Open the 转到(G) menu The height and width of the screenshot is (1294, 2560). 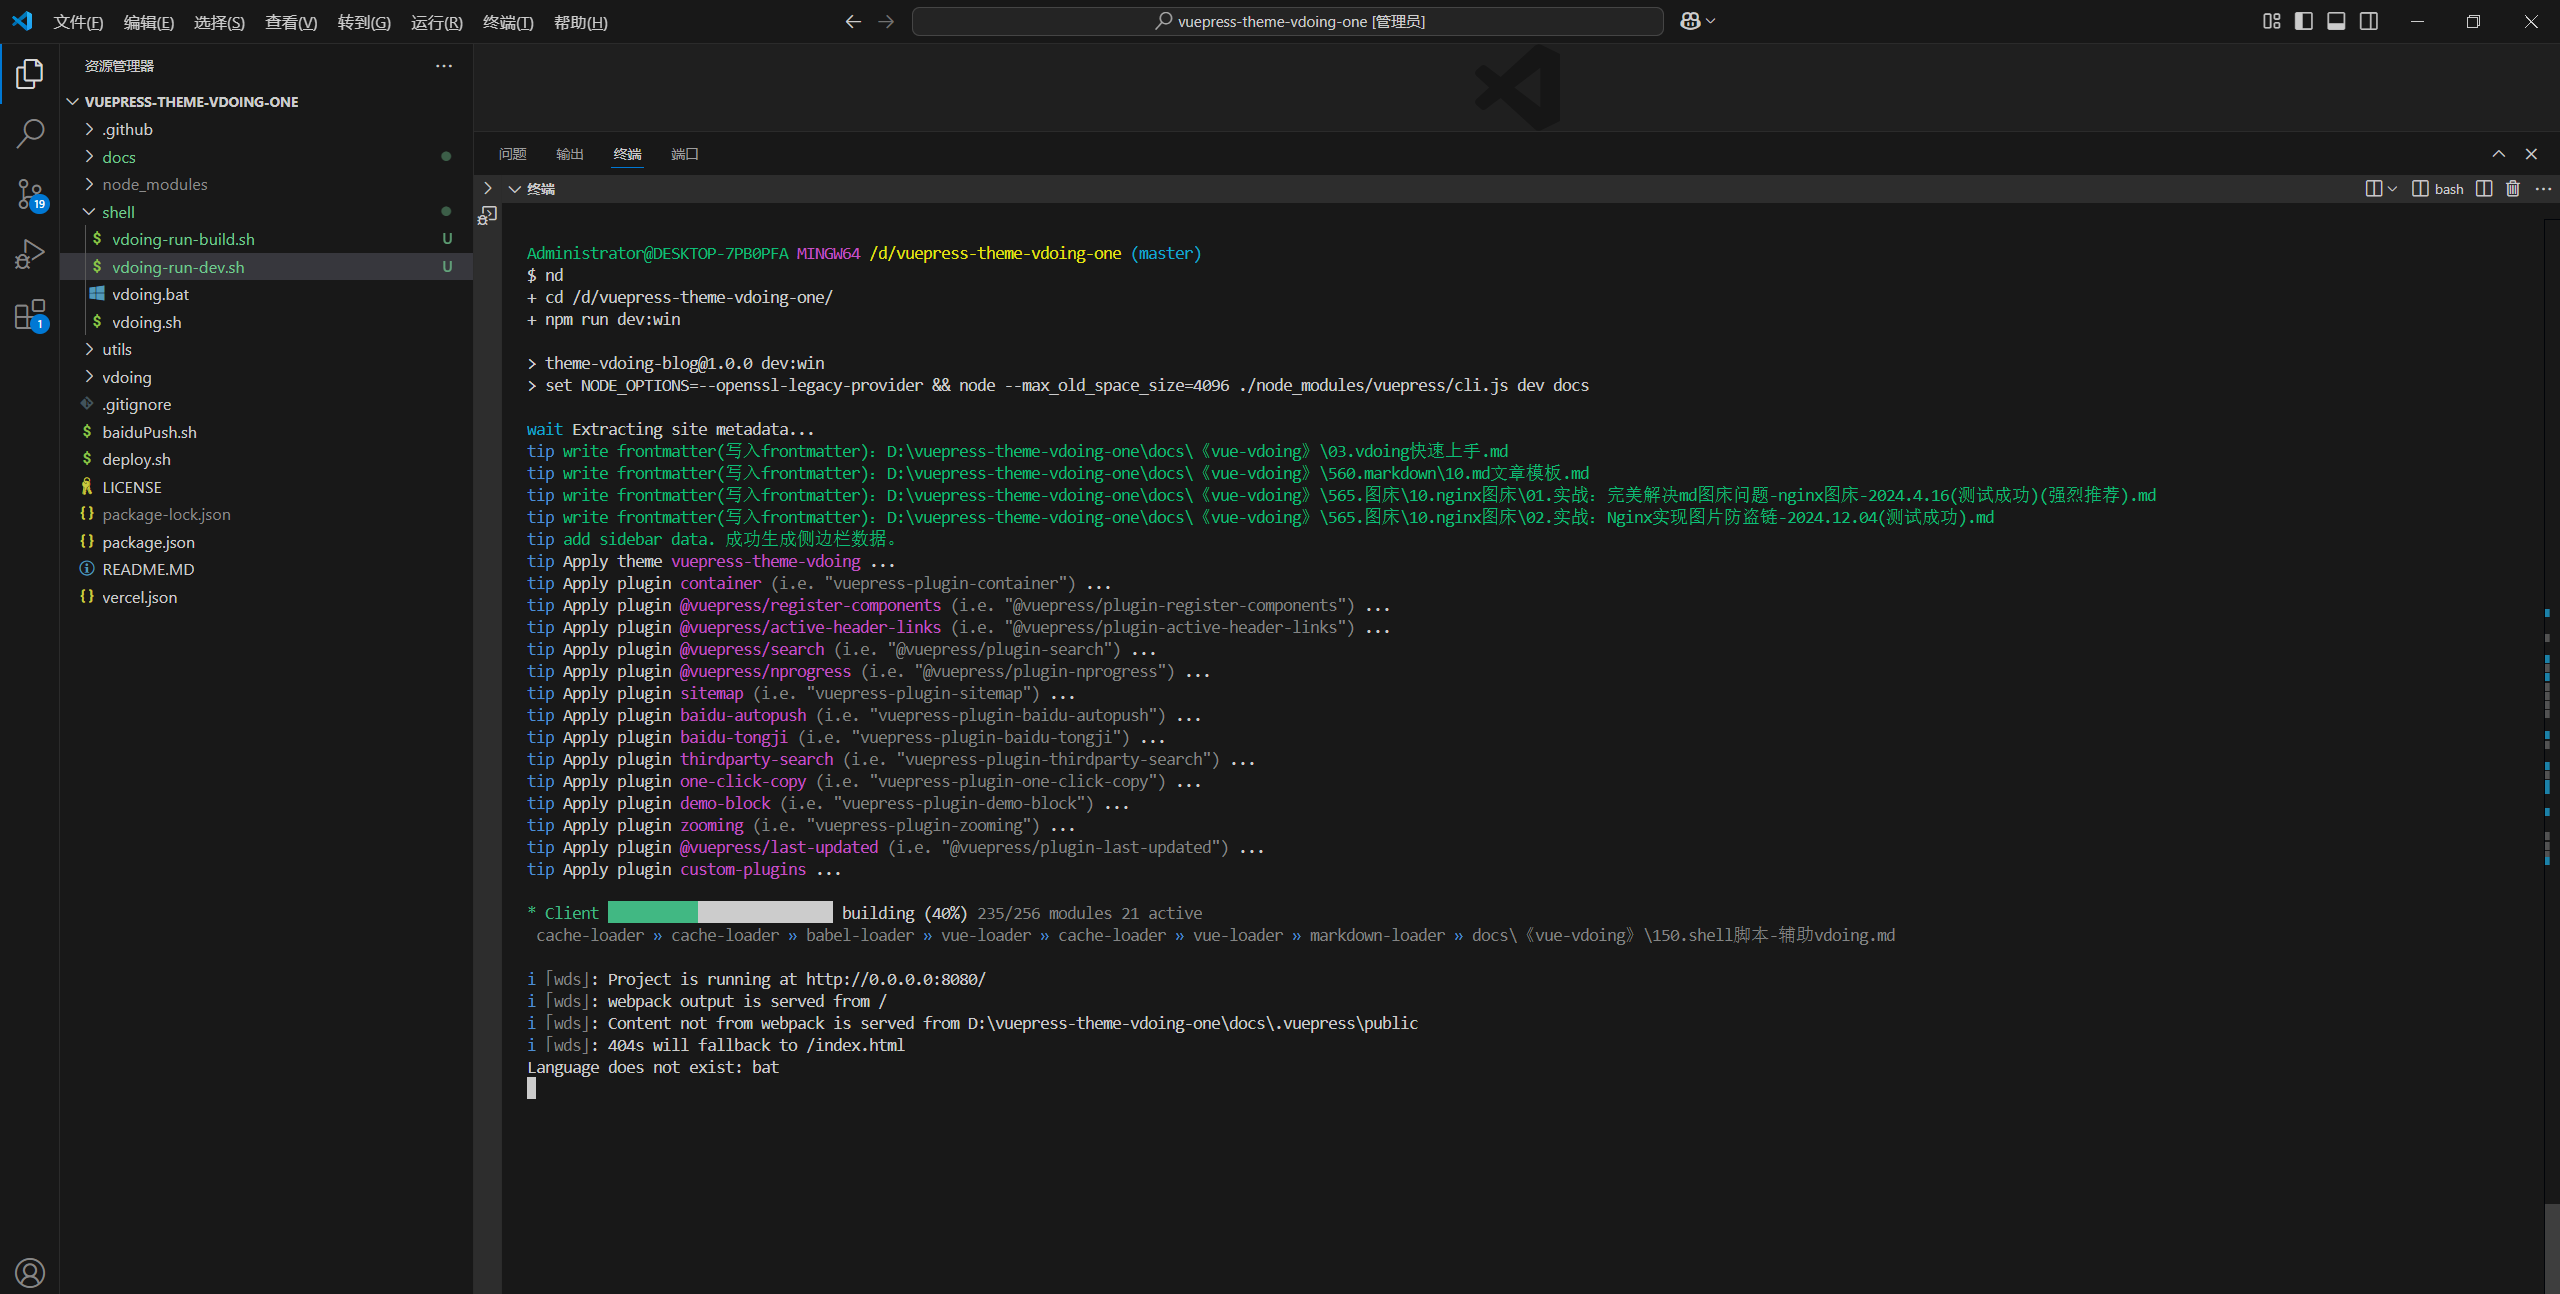pyautogui.click(x=364, y=22)
